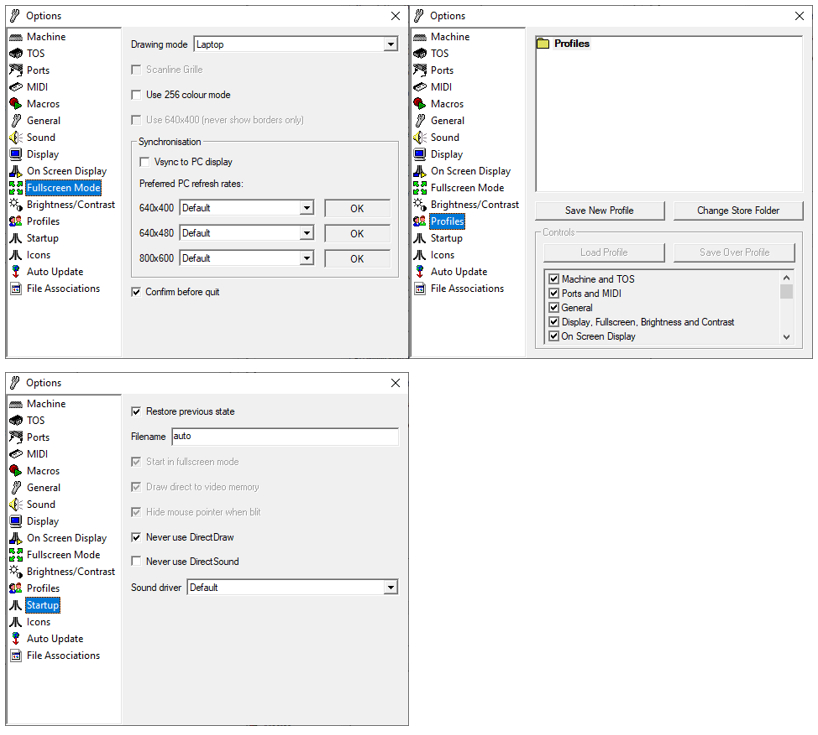Click the yellow Profiles folder icon

click(x=543, y=44)
